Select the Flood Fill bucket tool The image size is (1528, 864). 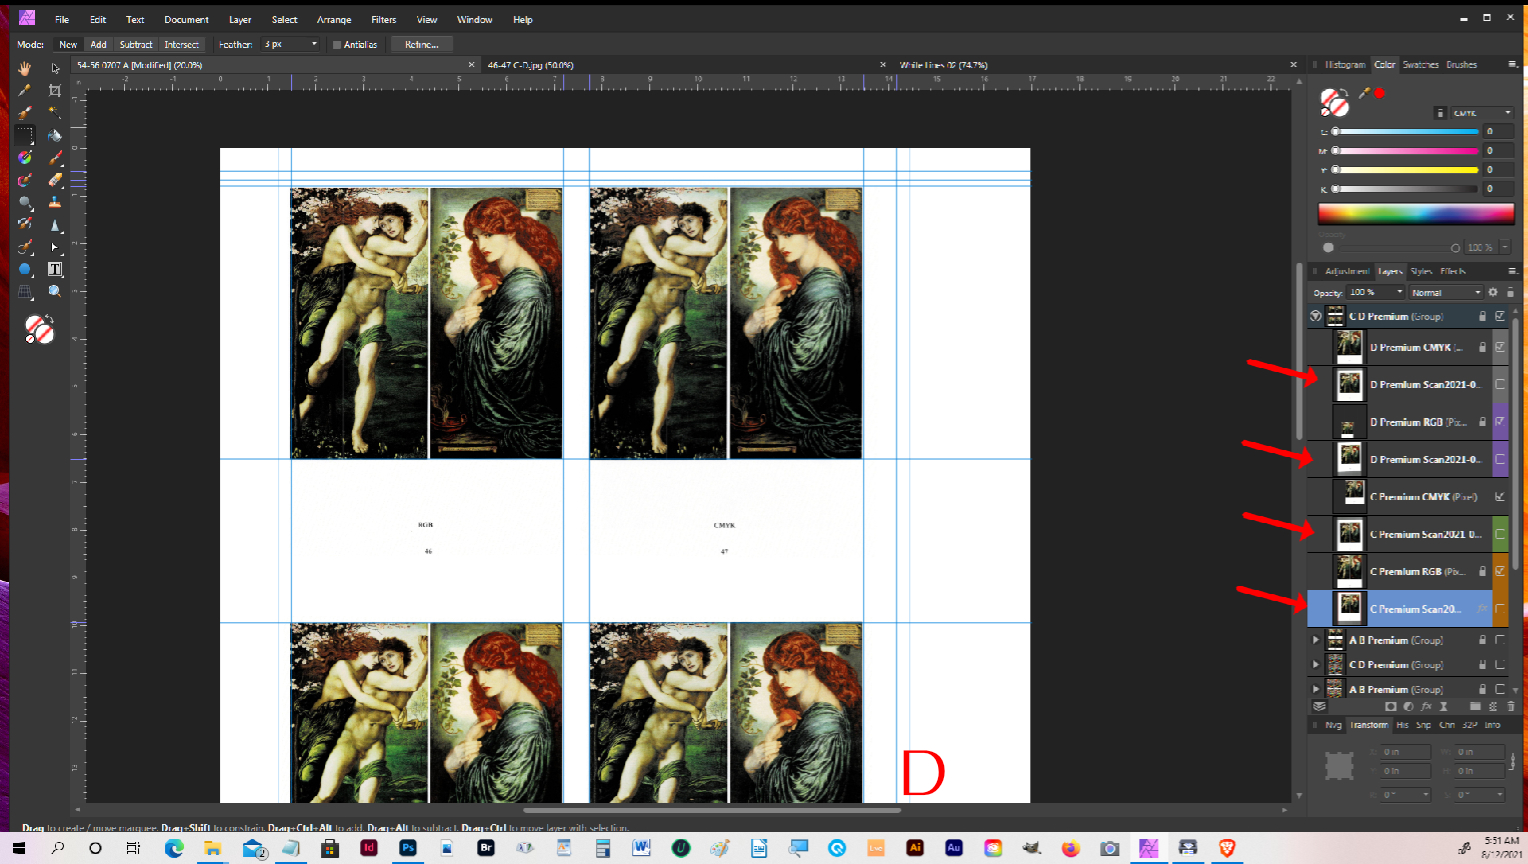click(55, 135)
